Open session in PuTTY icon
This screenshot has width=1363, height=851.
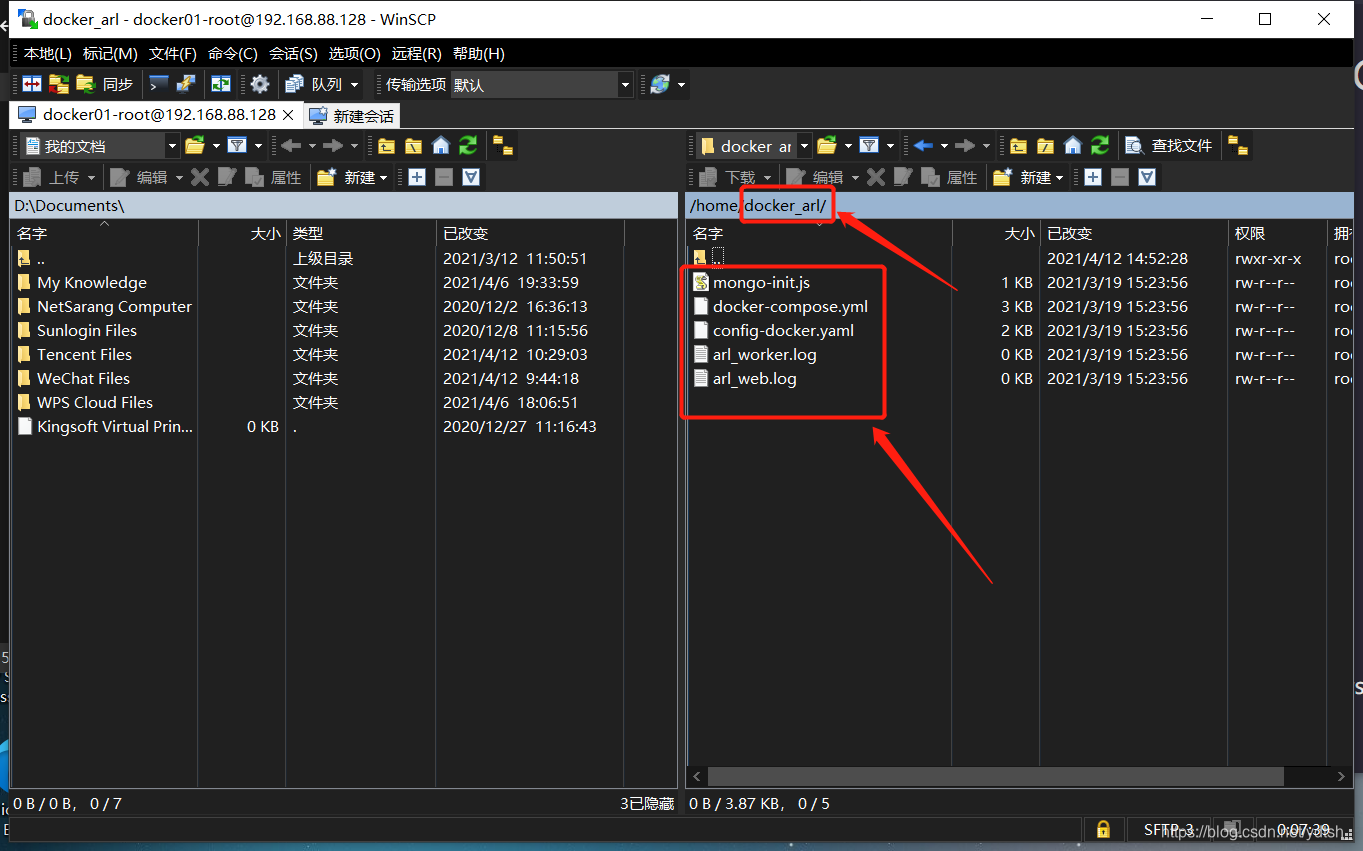tap(185, 85)
